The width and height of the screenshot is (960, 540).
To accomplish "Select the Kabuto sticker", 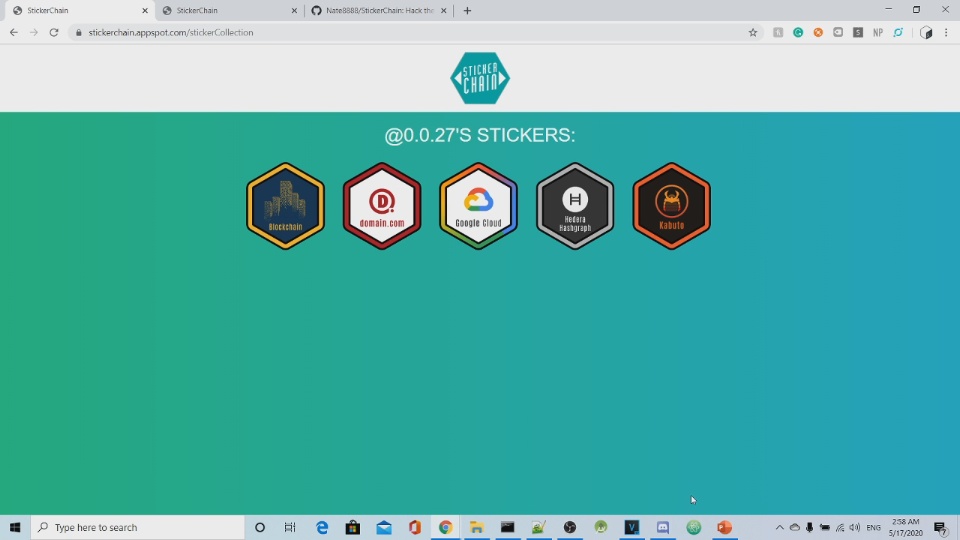I will click(672, 206).
